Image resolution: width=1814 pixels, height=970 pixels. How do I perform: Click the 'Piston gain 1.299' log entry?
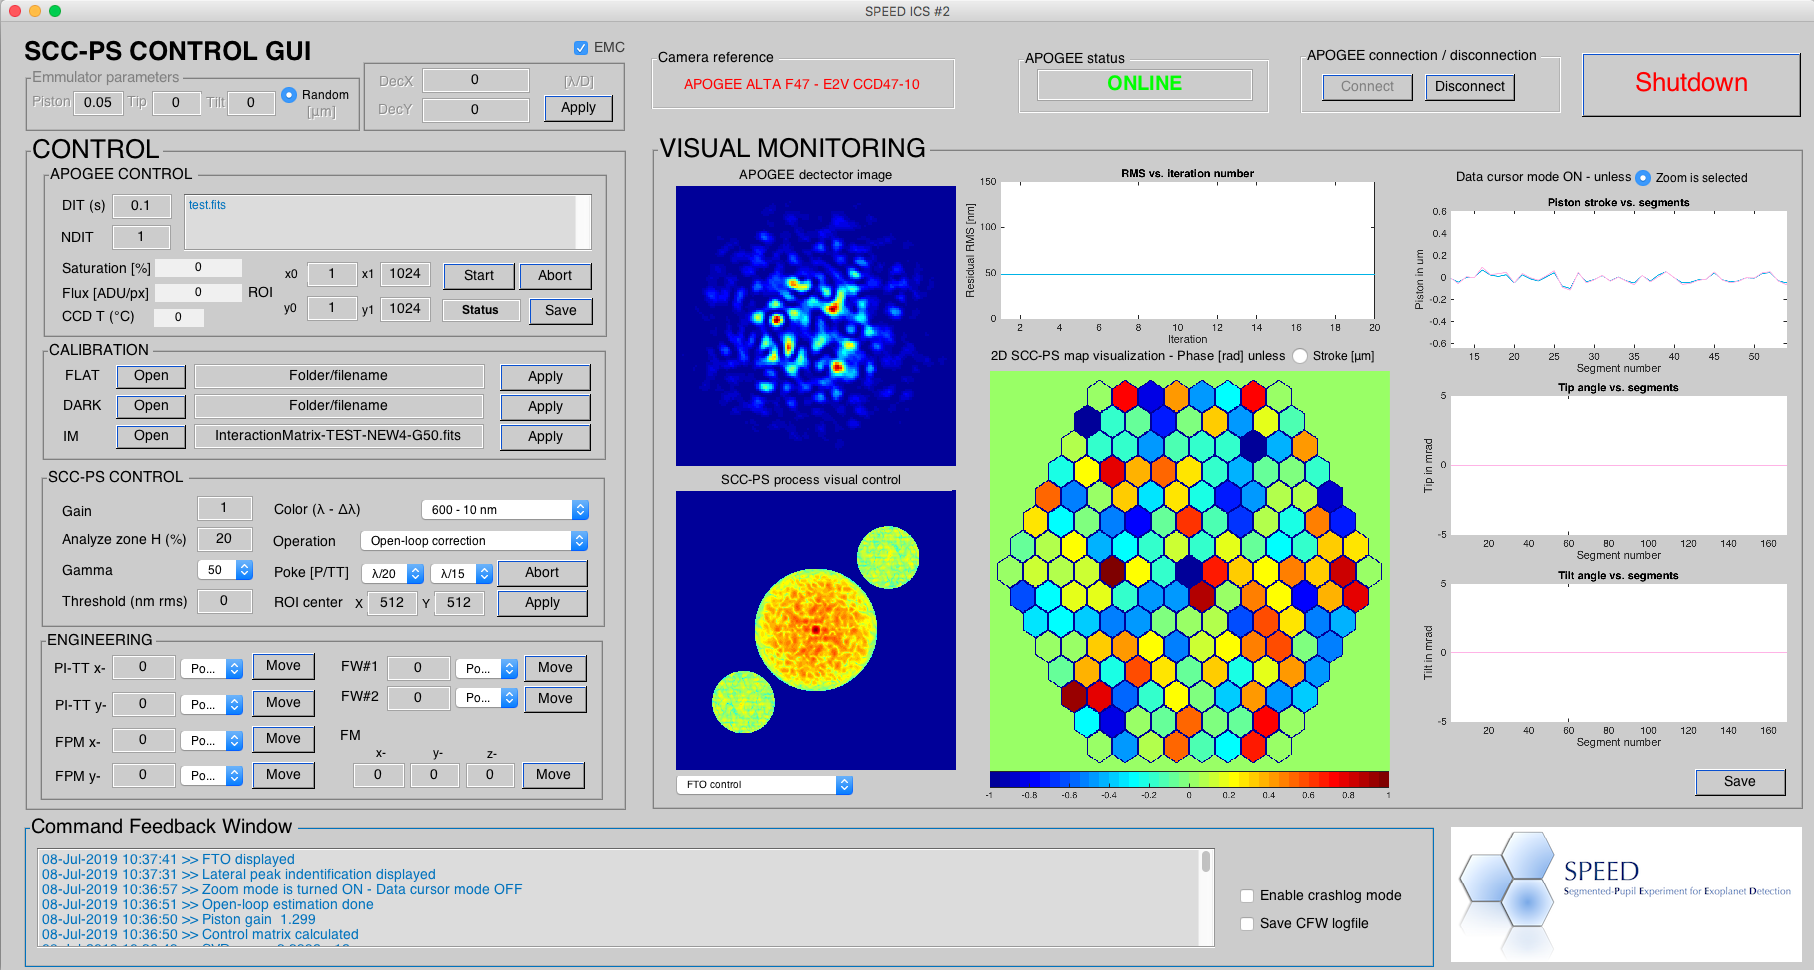(x=178, y=920)
